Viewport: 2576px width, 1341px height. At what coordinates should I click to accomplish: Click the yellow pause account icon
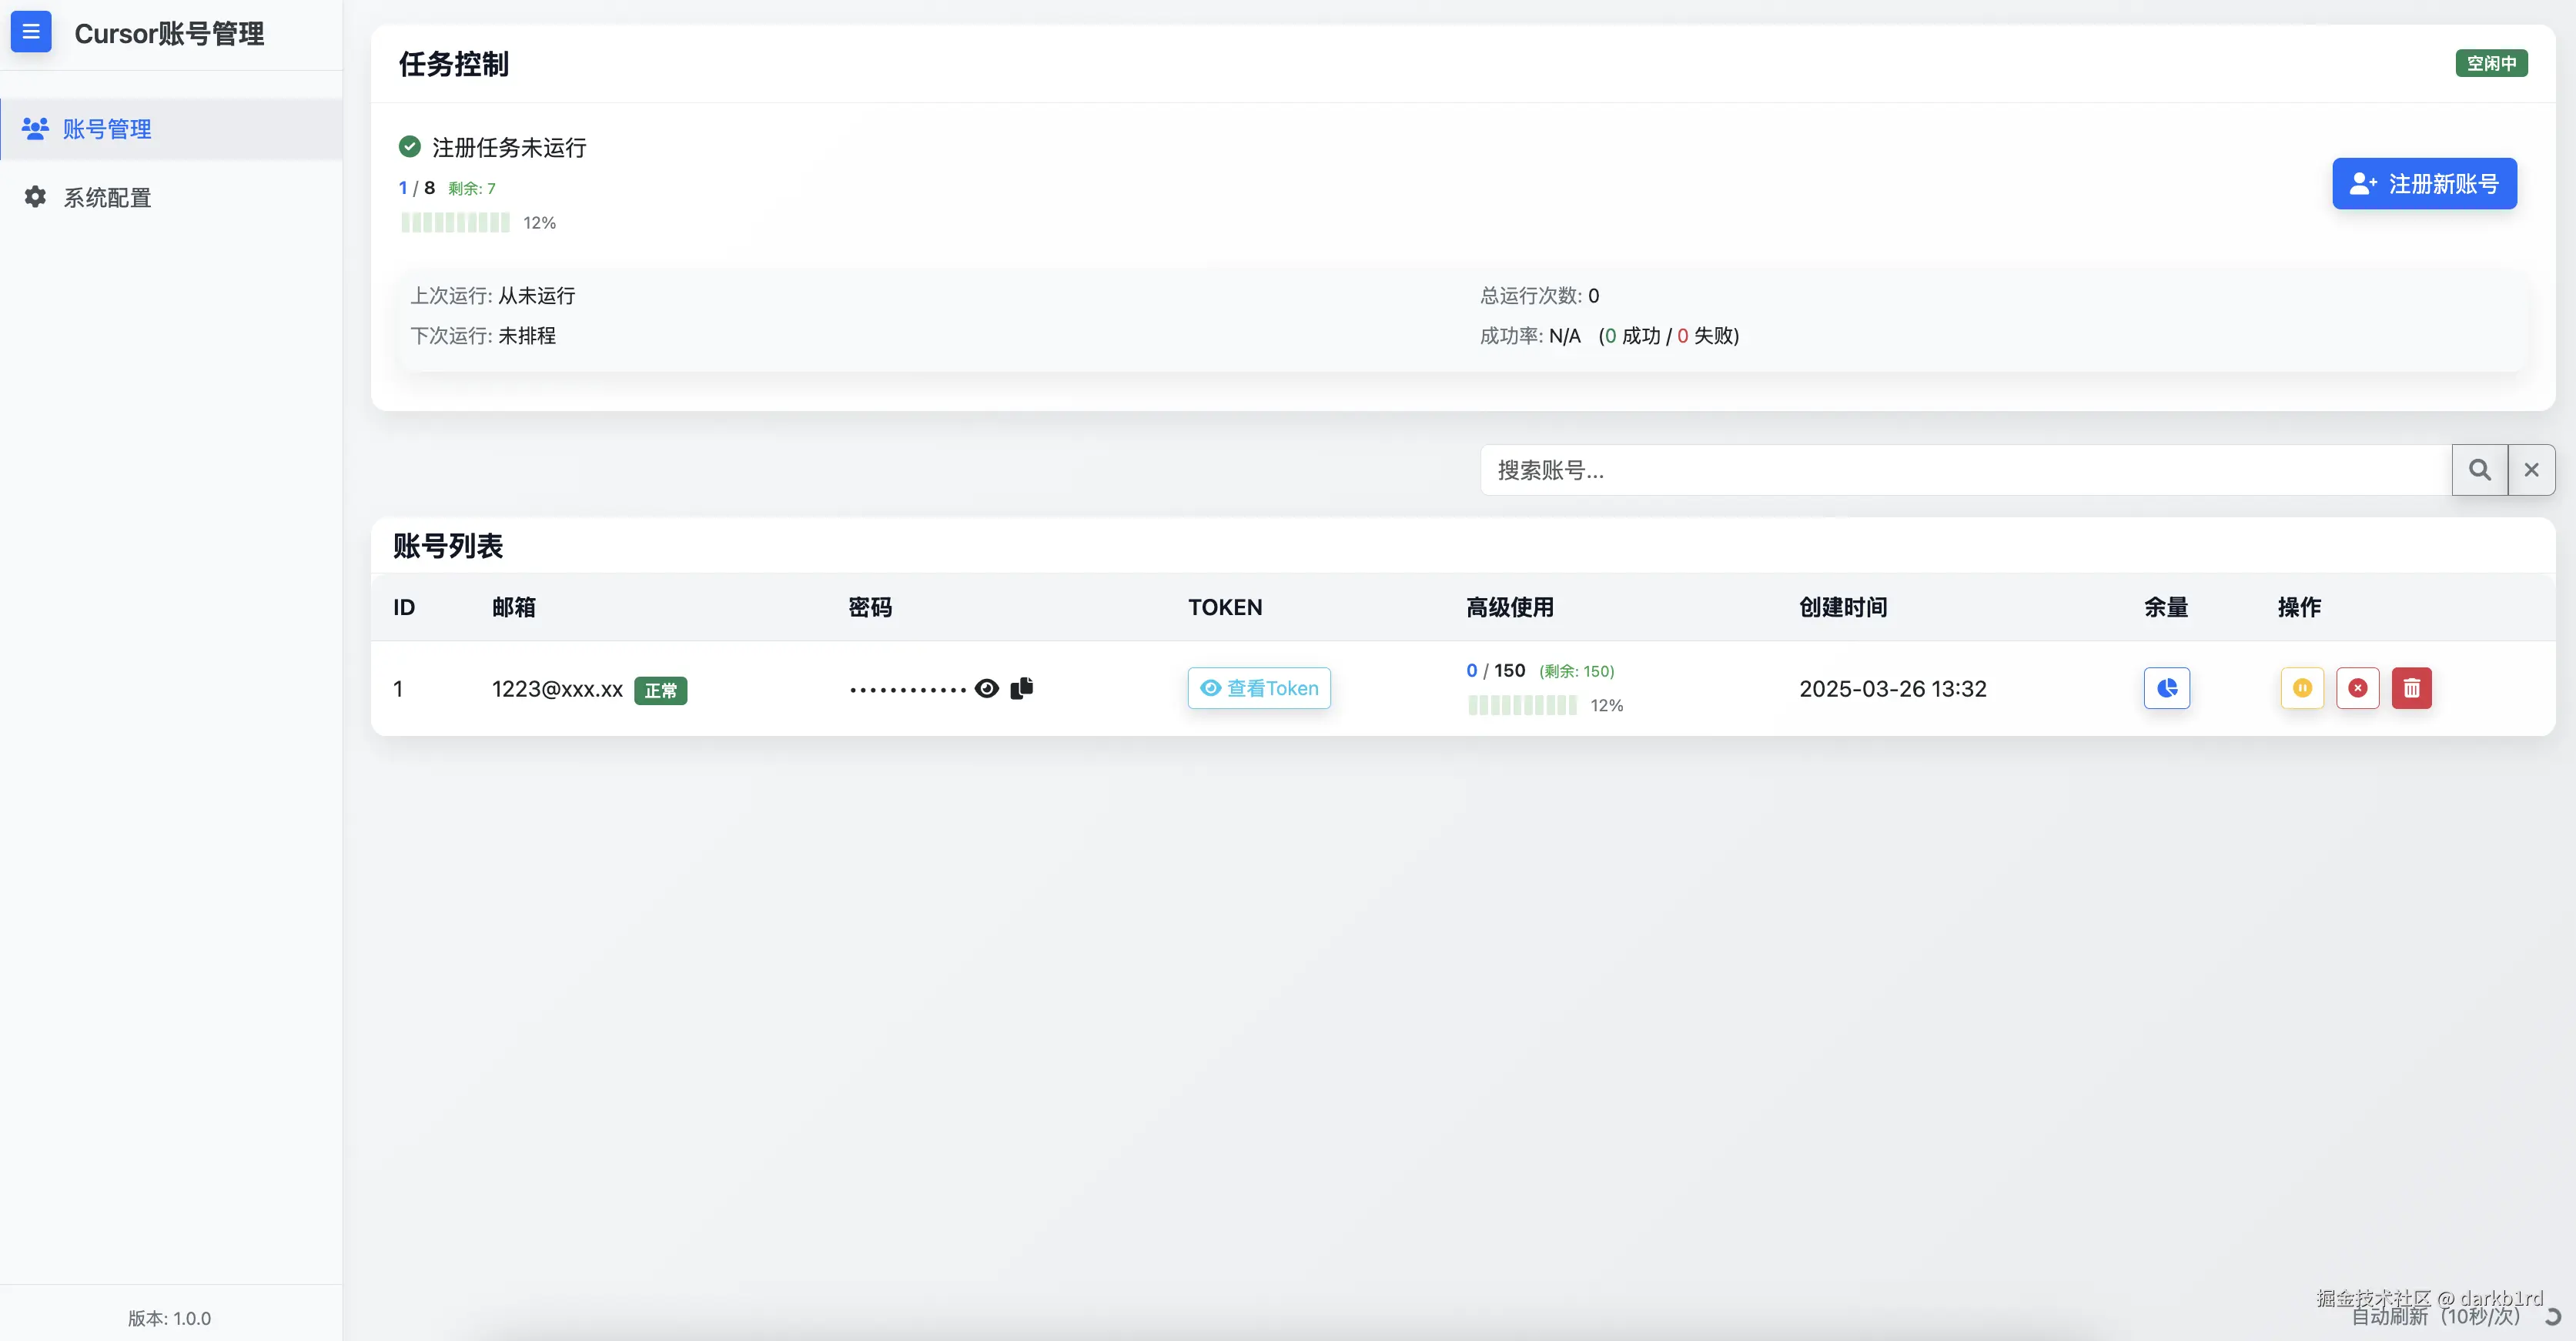pyautogui.click(x=2301, y=688)
